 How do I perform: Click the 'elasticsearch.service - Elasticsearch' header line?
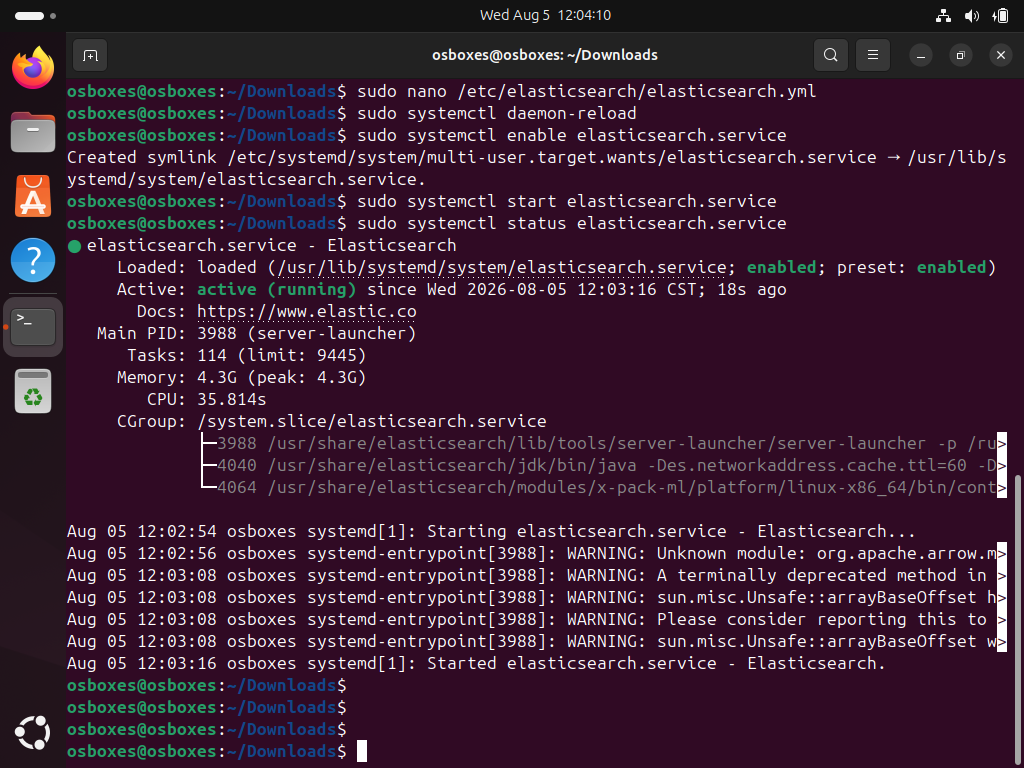[x=272, y=246]
